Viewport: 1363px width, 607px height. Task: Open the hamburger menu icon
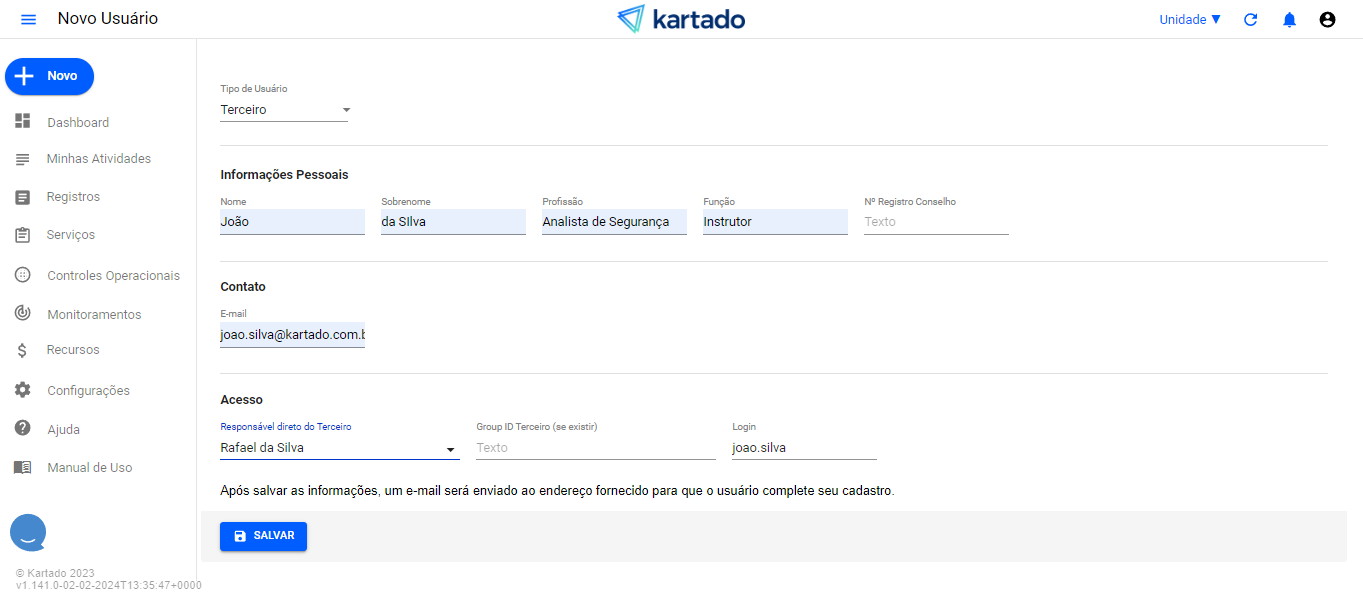[28, 20]
